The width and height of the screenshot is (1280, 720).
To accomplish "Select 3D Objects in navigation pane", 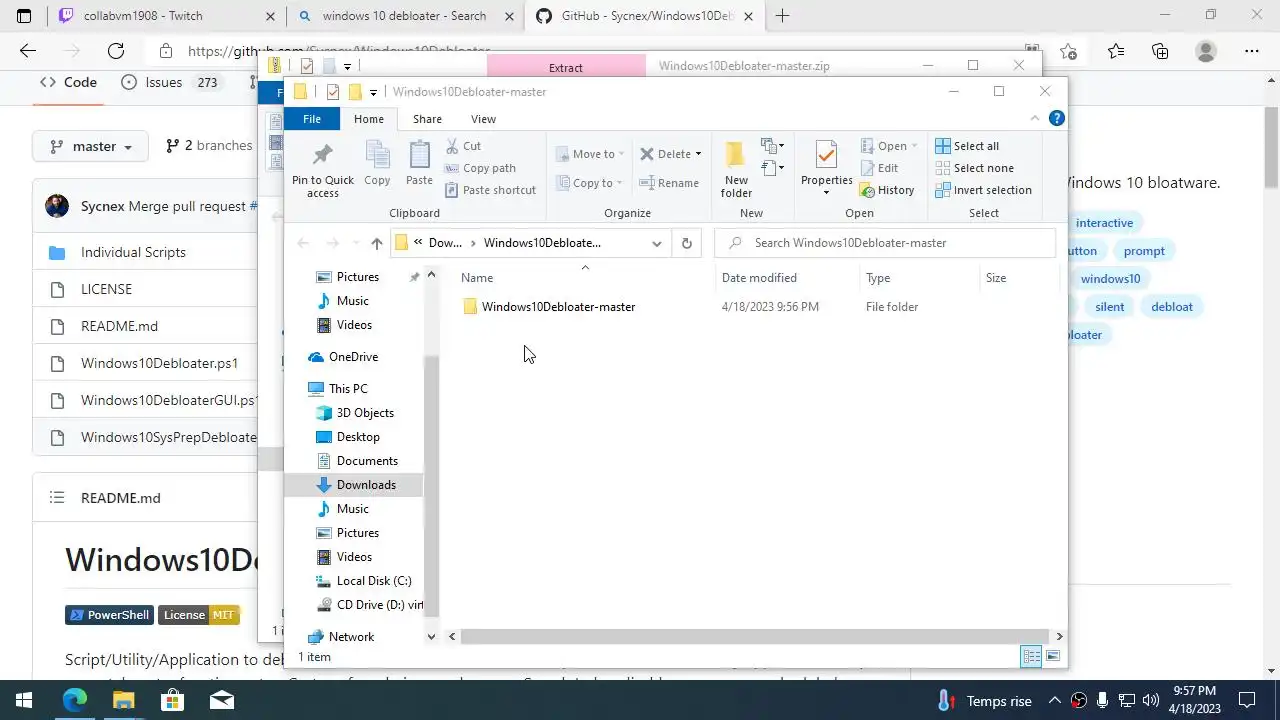I will [364, 413].
